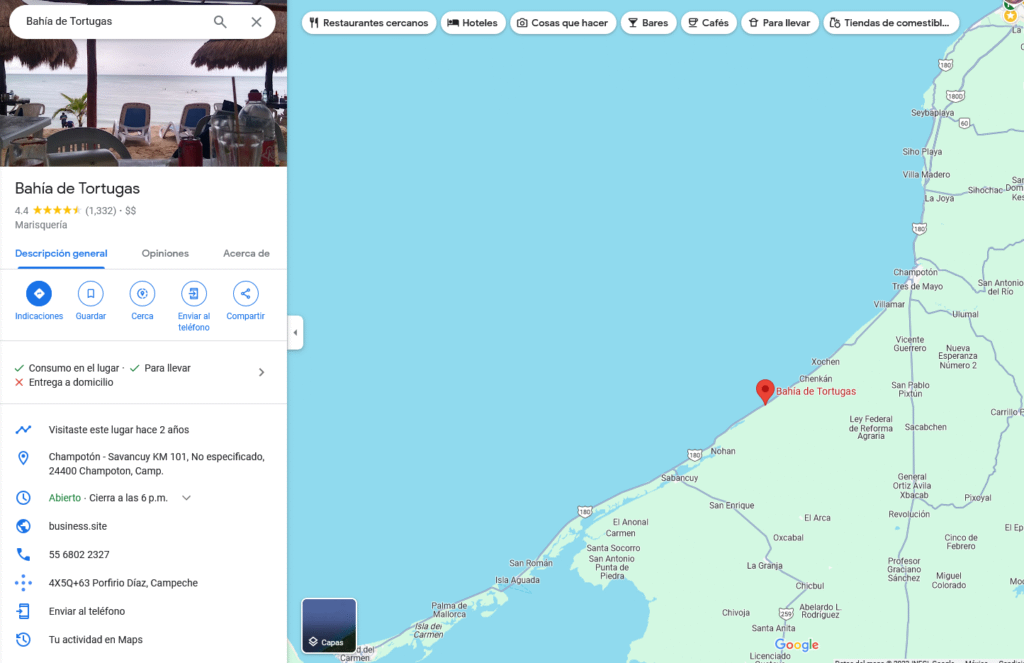This screenshot has height=663, width=1024.
Task: Share place using the Compartir icon
Action: click(x=245, y=294)
